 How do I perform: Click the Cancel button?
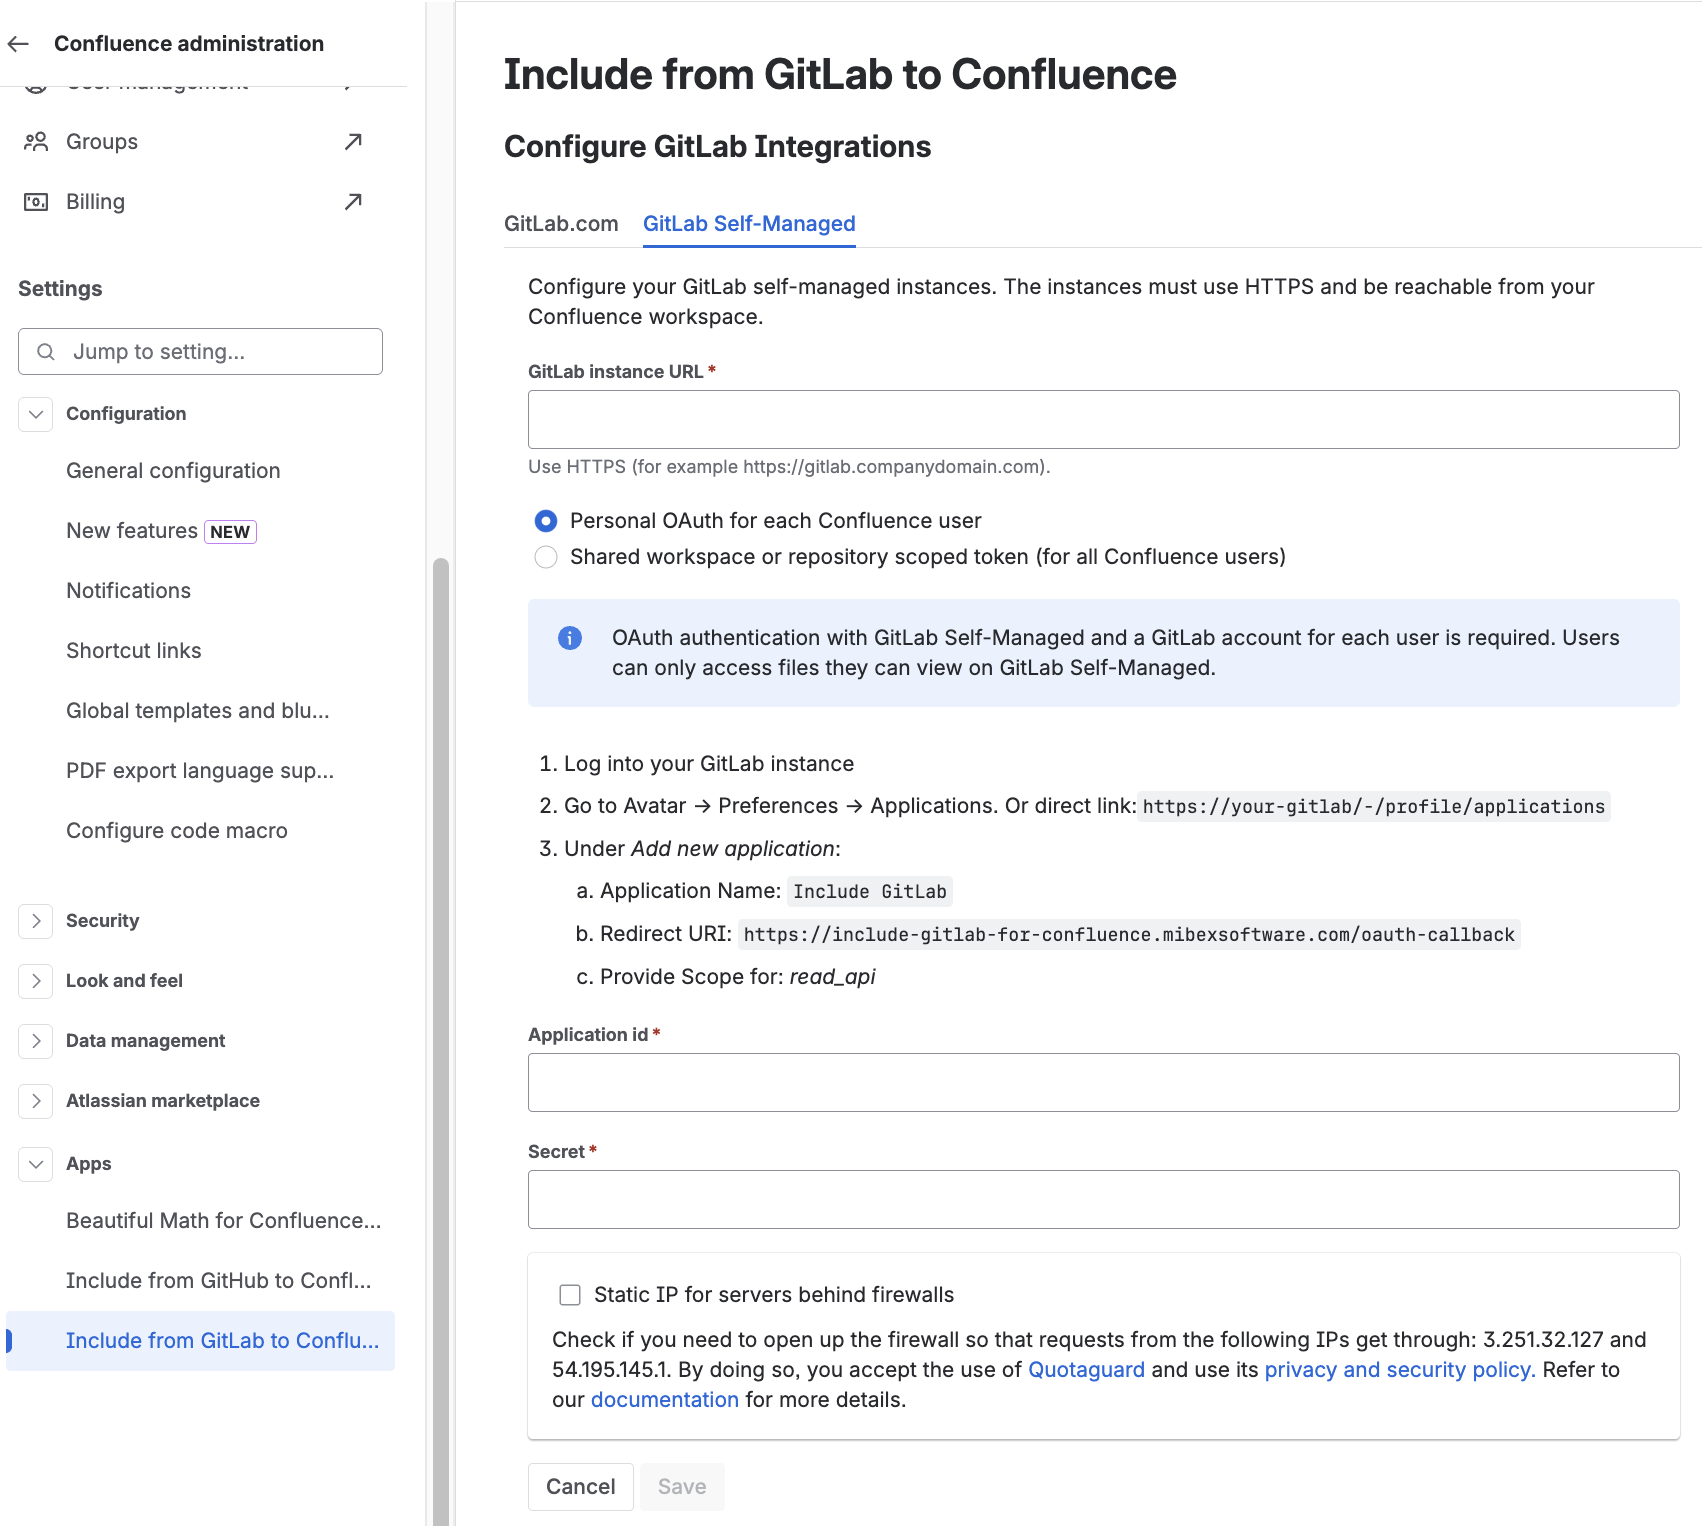pyautogui.click(x=580, y=1486)
